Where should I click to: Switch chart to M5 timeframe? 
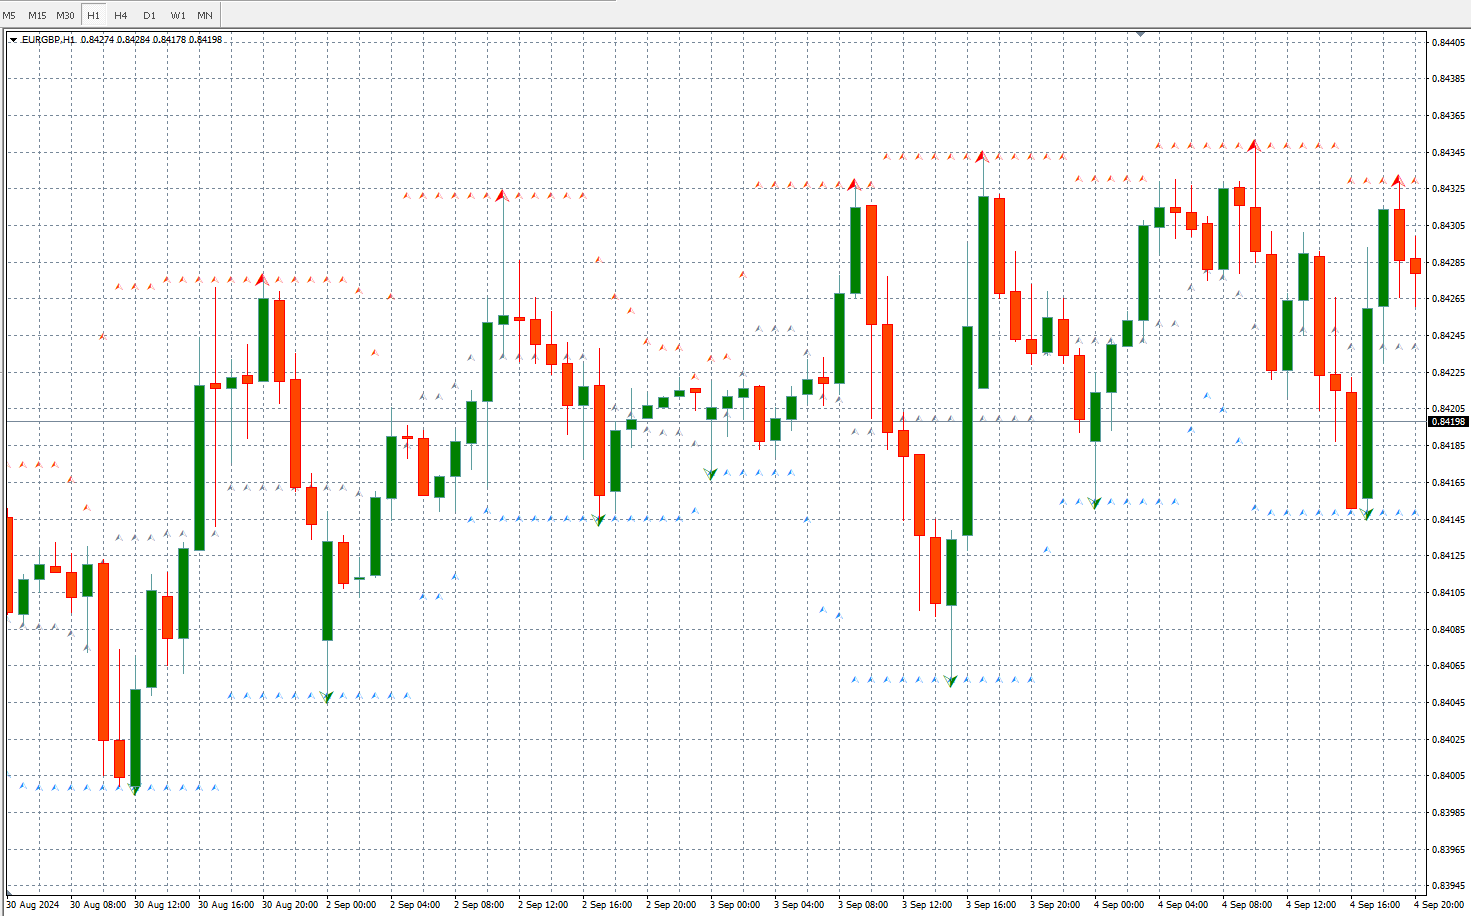(9, 15)
